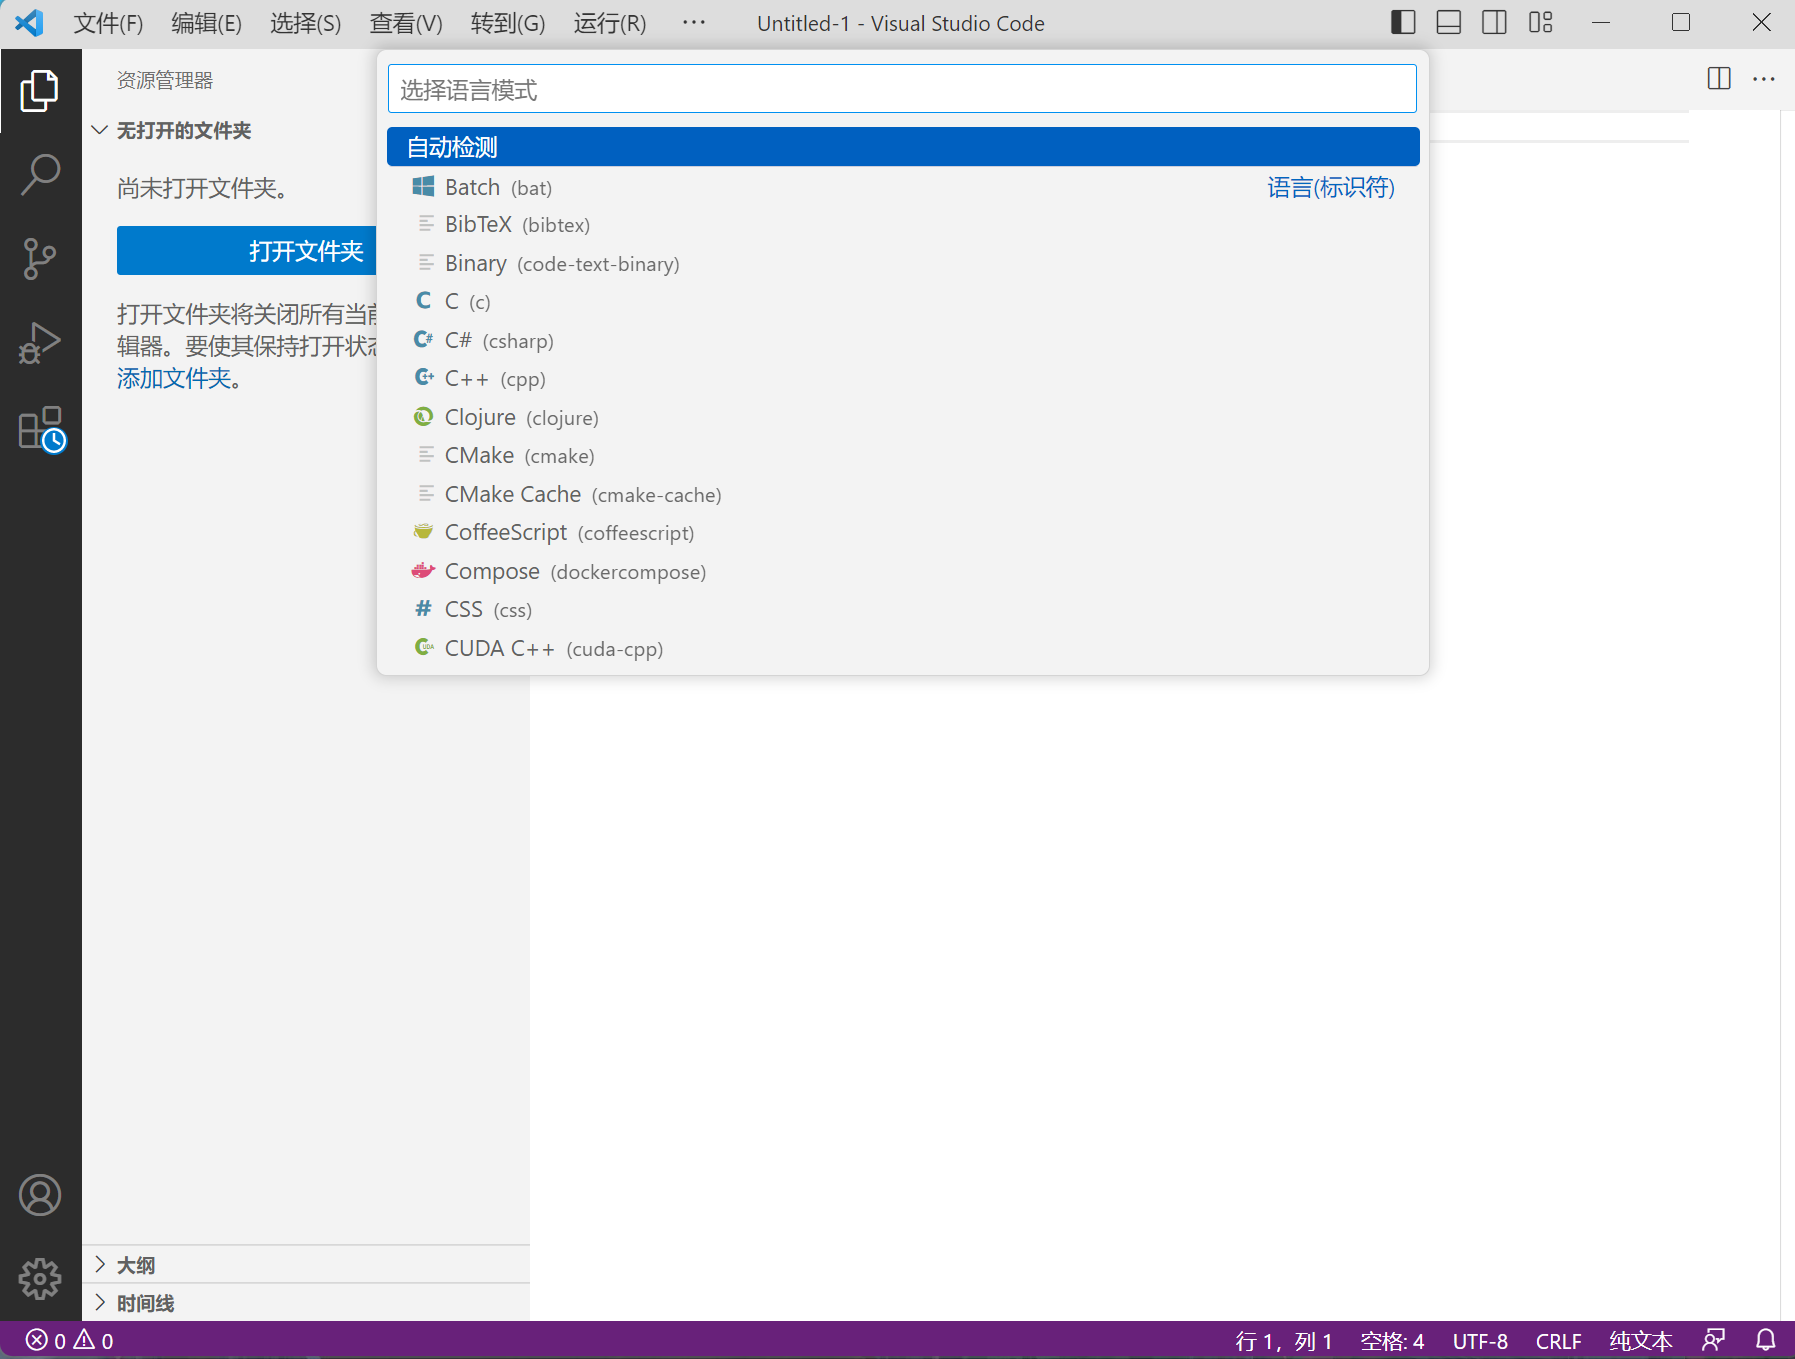Open the Extensions view

click(x=40, y=429)
